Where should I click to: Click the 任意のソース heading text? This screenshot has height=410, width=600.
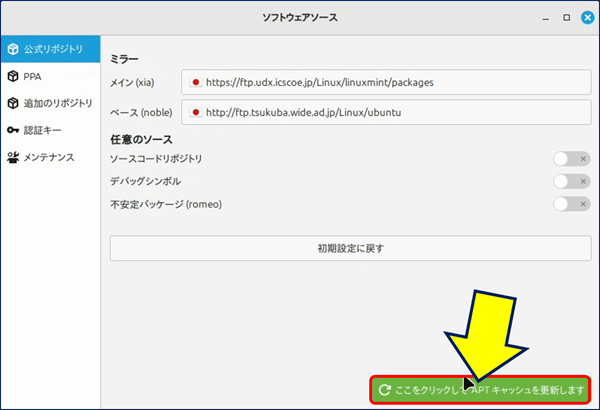[x=141, y=139]
